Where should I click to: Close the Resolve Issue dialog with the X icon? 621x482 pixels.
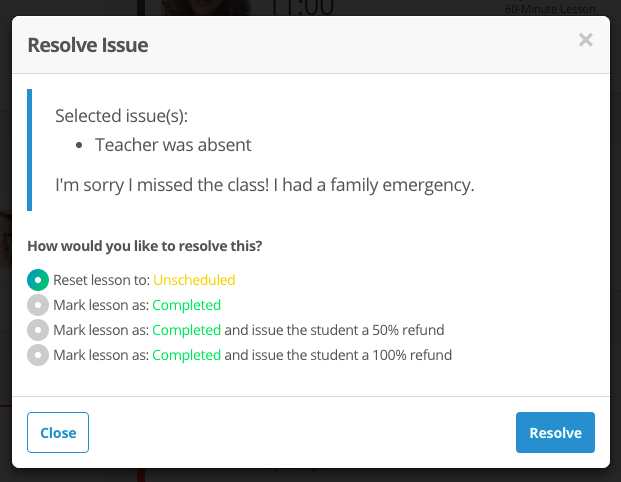pos(585,40)
